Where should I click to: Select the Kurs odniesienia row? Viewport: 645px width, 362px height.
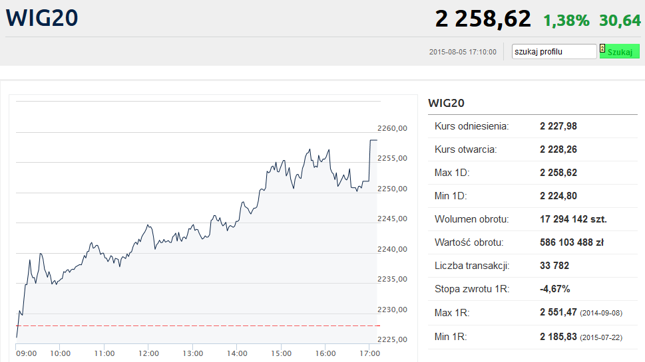(533, 126)
